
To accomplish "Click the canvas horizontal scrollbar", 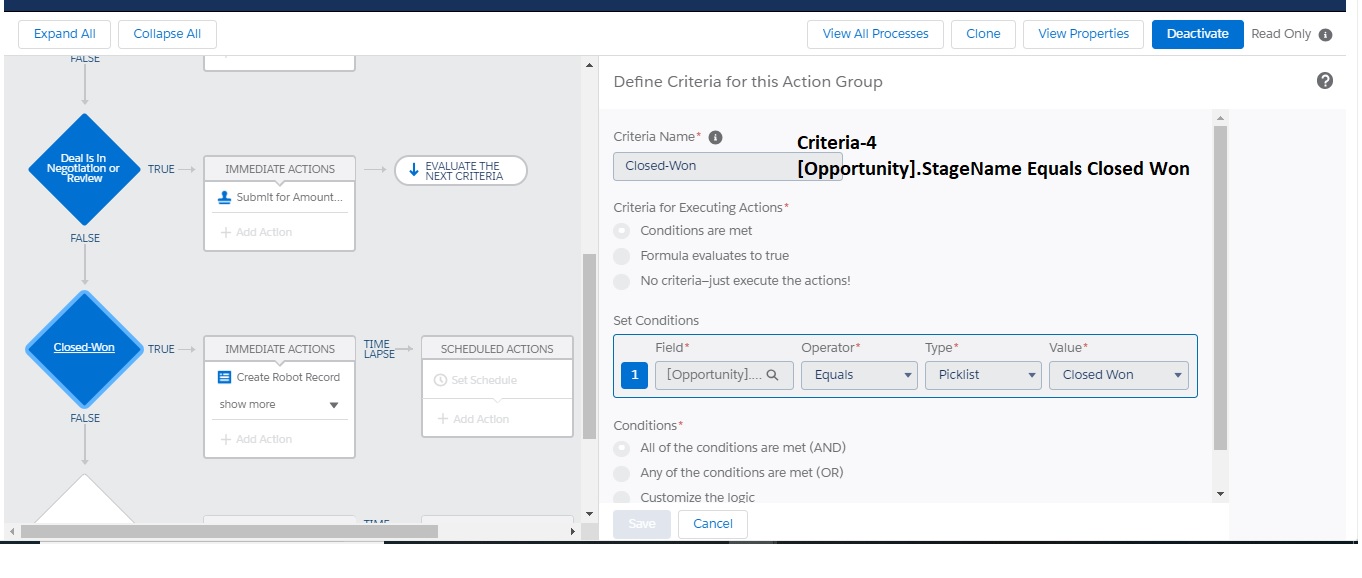I will click(x=229, y=531).
